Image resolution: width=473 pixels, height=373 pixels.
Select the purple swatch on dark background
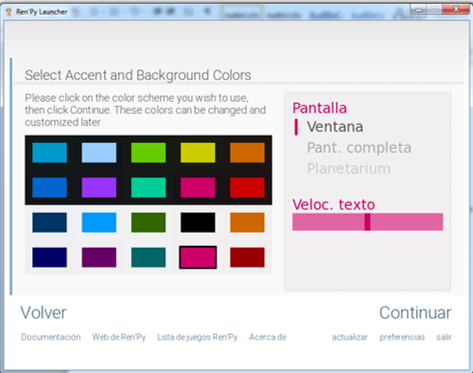point(99,187)
